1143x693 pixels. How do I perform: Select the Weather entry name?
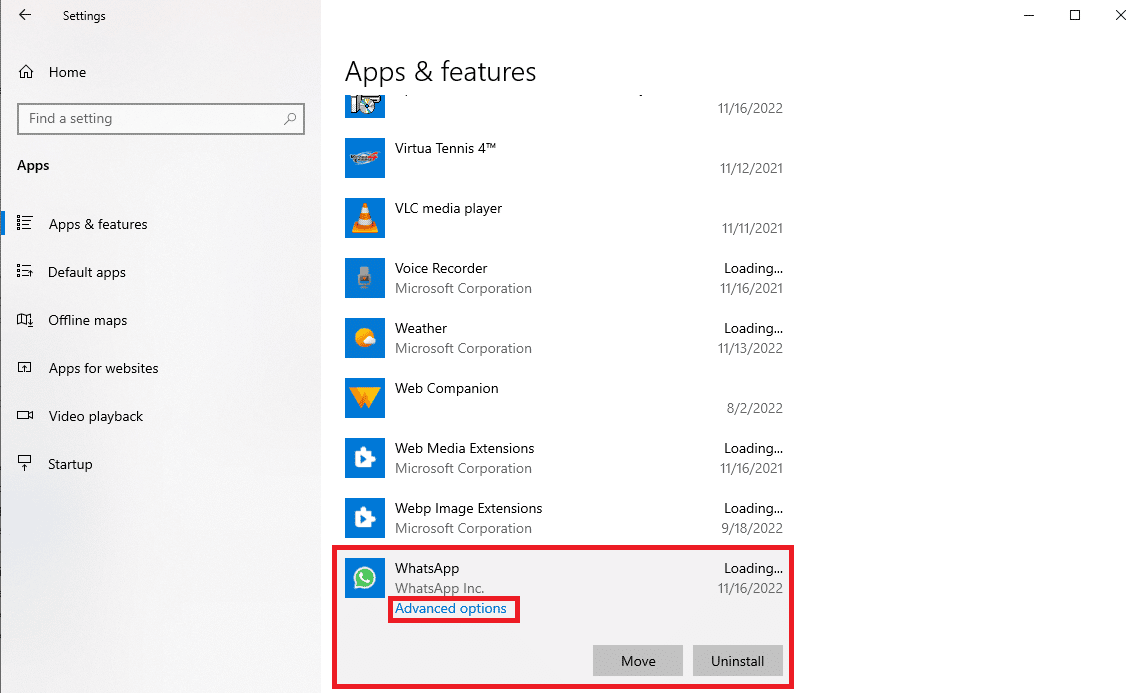[x=421, y=328]
